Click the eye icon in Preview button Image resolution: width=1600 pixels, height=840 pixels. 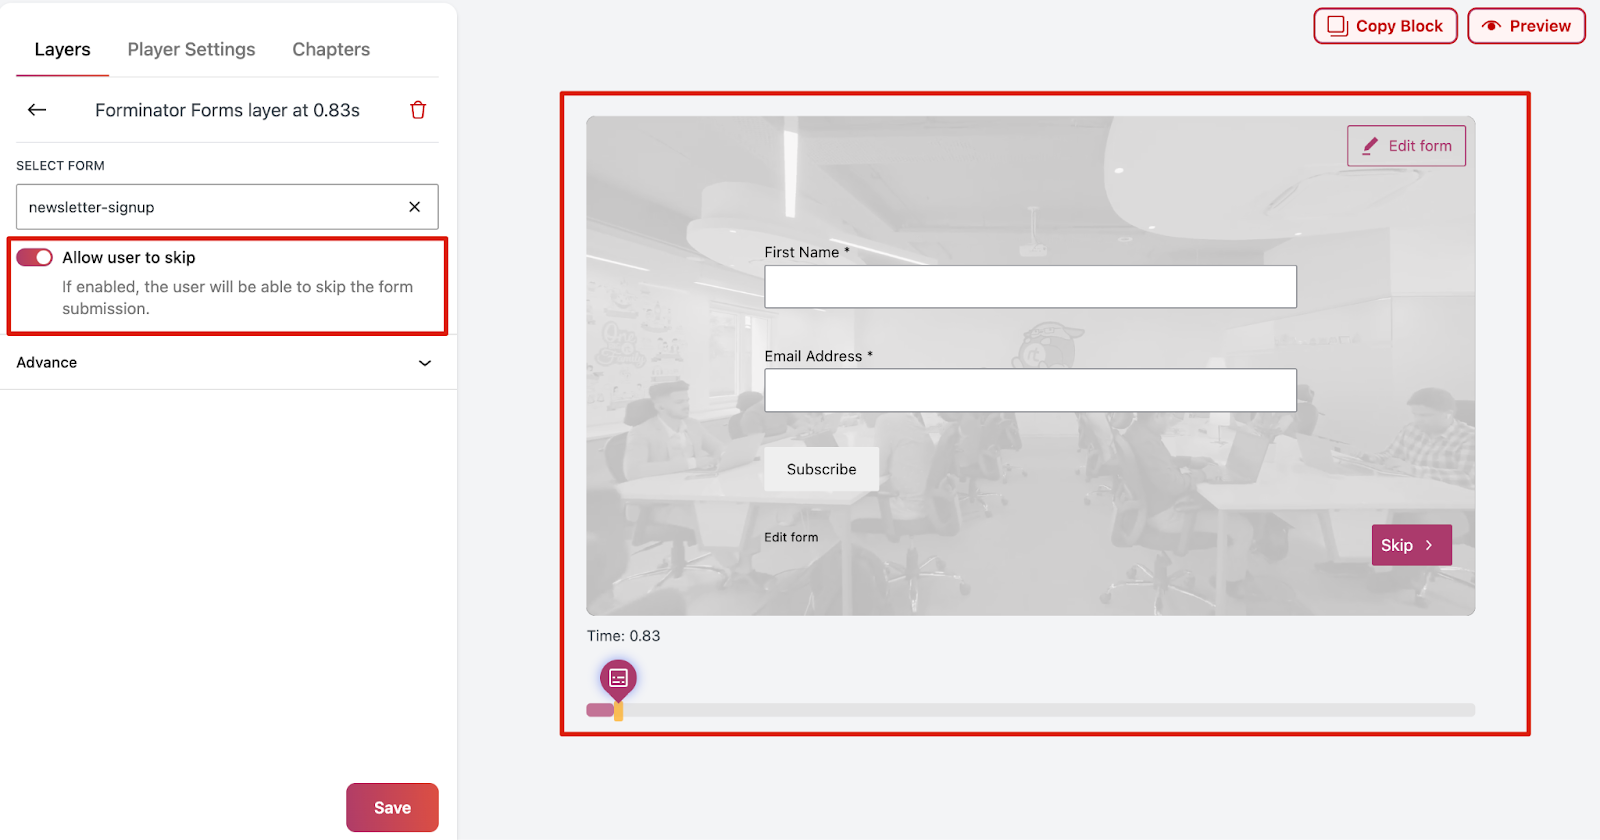1491,26
